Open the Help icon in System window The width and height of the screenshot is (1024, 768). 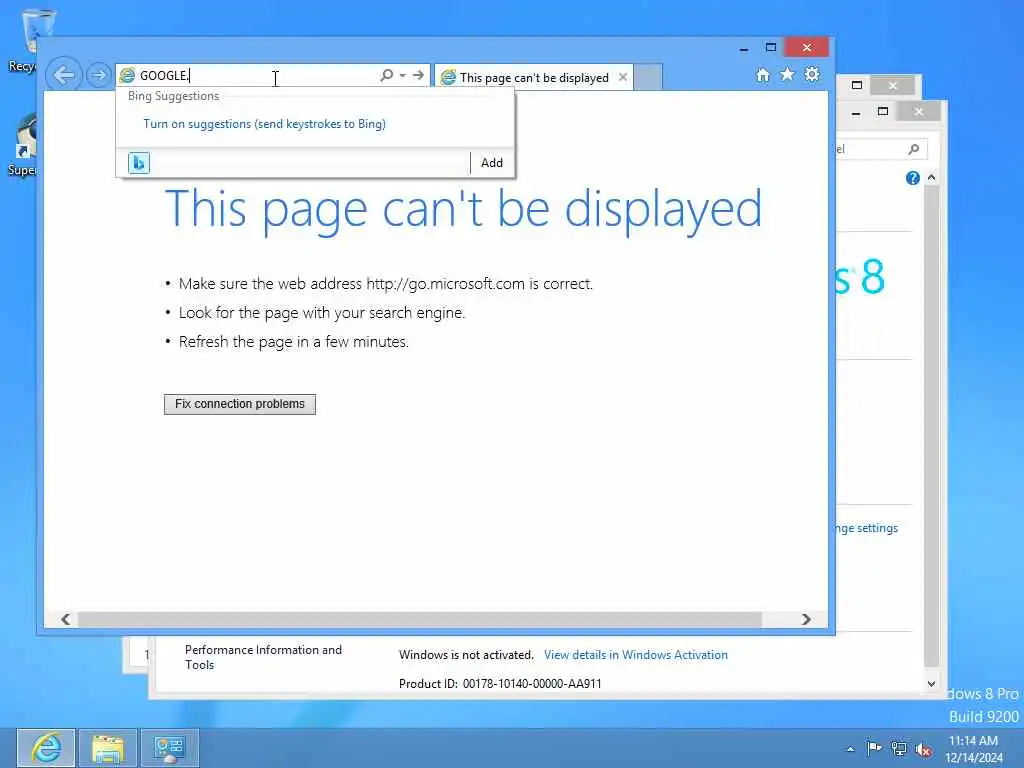912,178
